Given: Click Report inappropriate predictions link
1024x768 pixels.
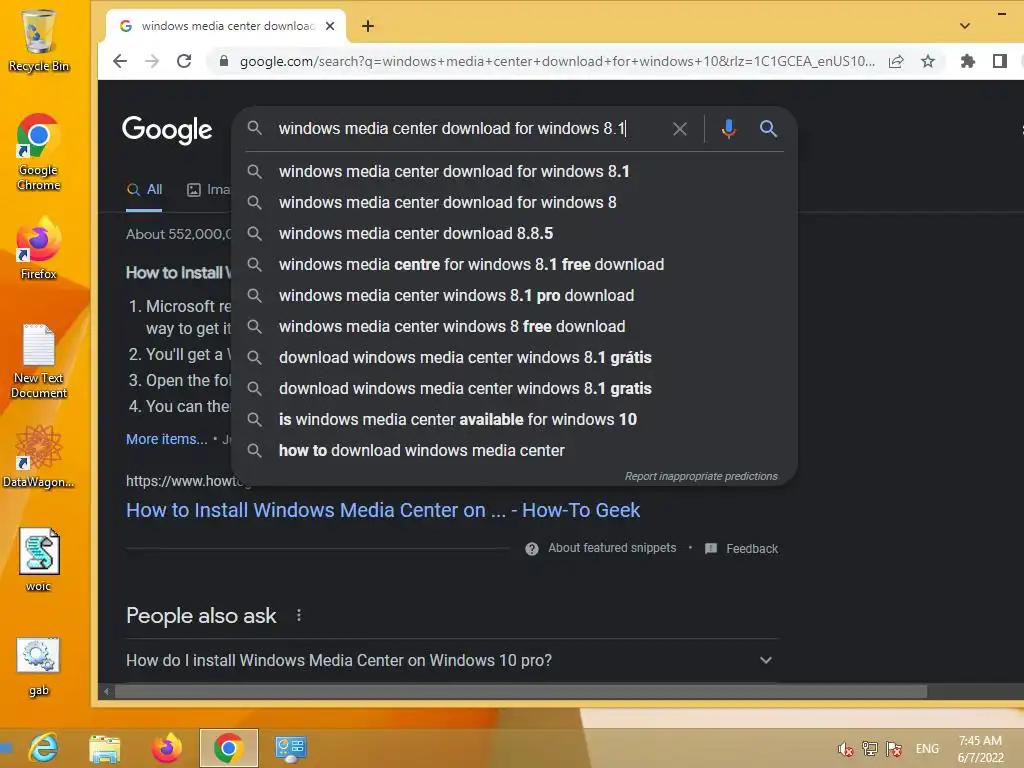Looking at the screenshot, I should [701, 476].
